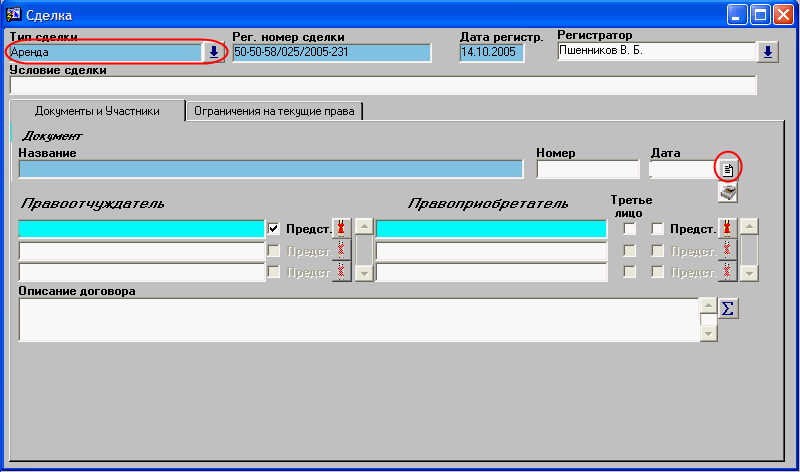Click the second Правоприобретатель field

click(491, 251)
